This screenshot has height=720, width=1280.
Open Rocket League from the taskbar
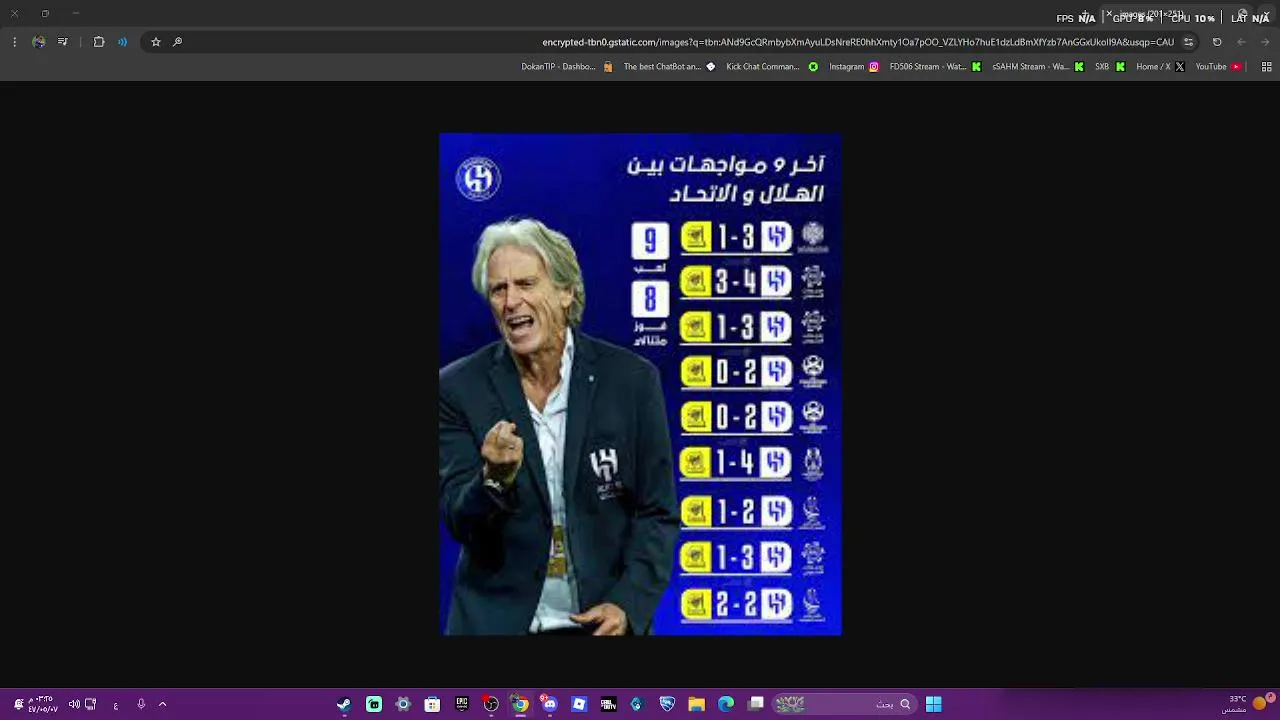click(667, 704)
